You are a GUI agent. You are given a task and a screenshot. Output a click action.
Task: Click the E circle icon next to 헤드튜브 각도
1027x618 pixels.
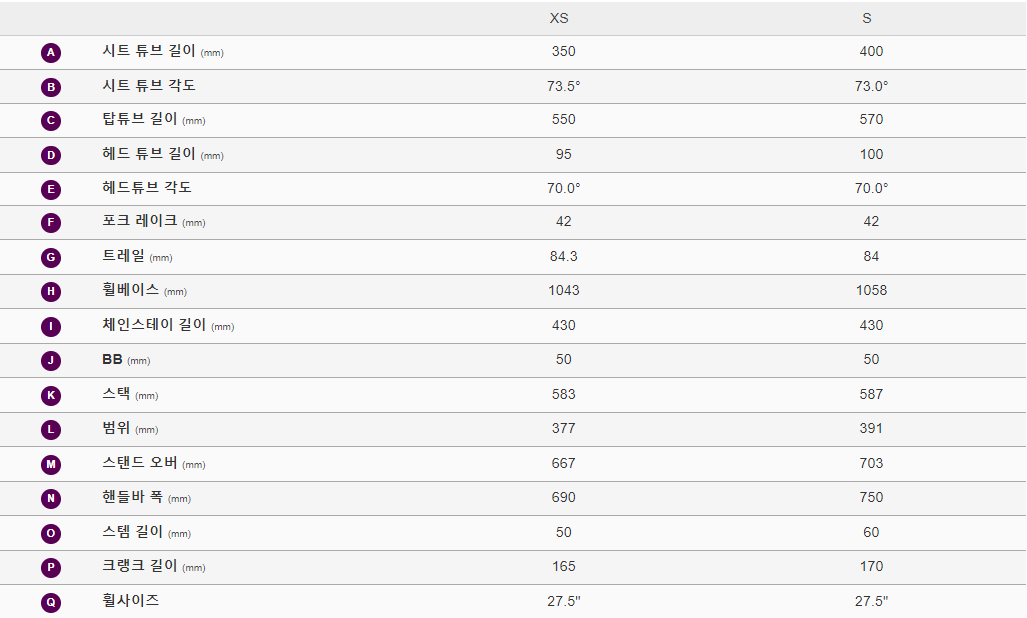pos(51,190)
